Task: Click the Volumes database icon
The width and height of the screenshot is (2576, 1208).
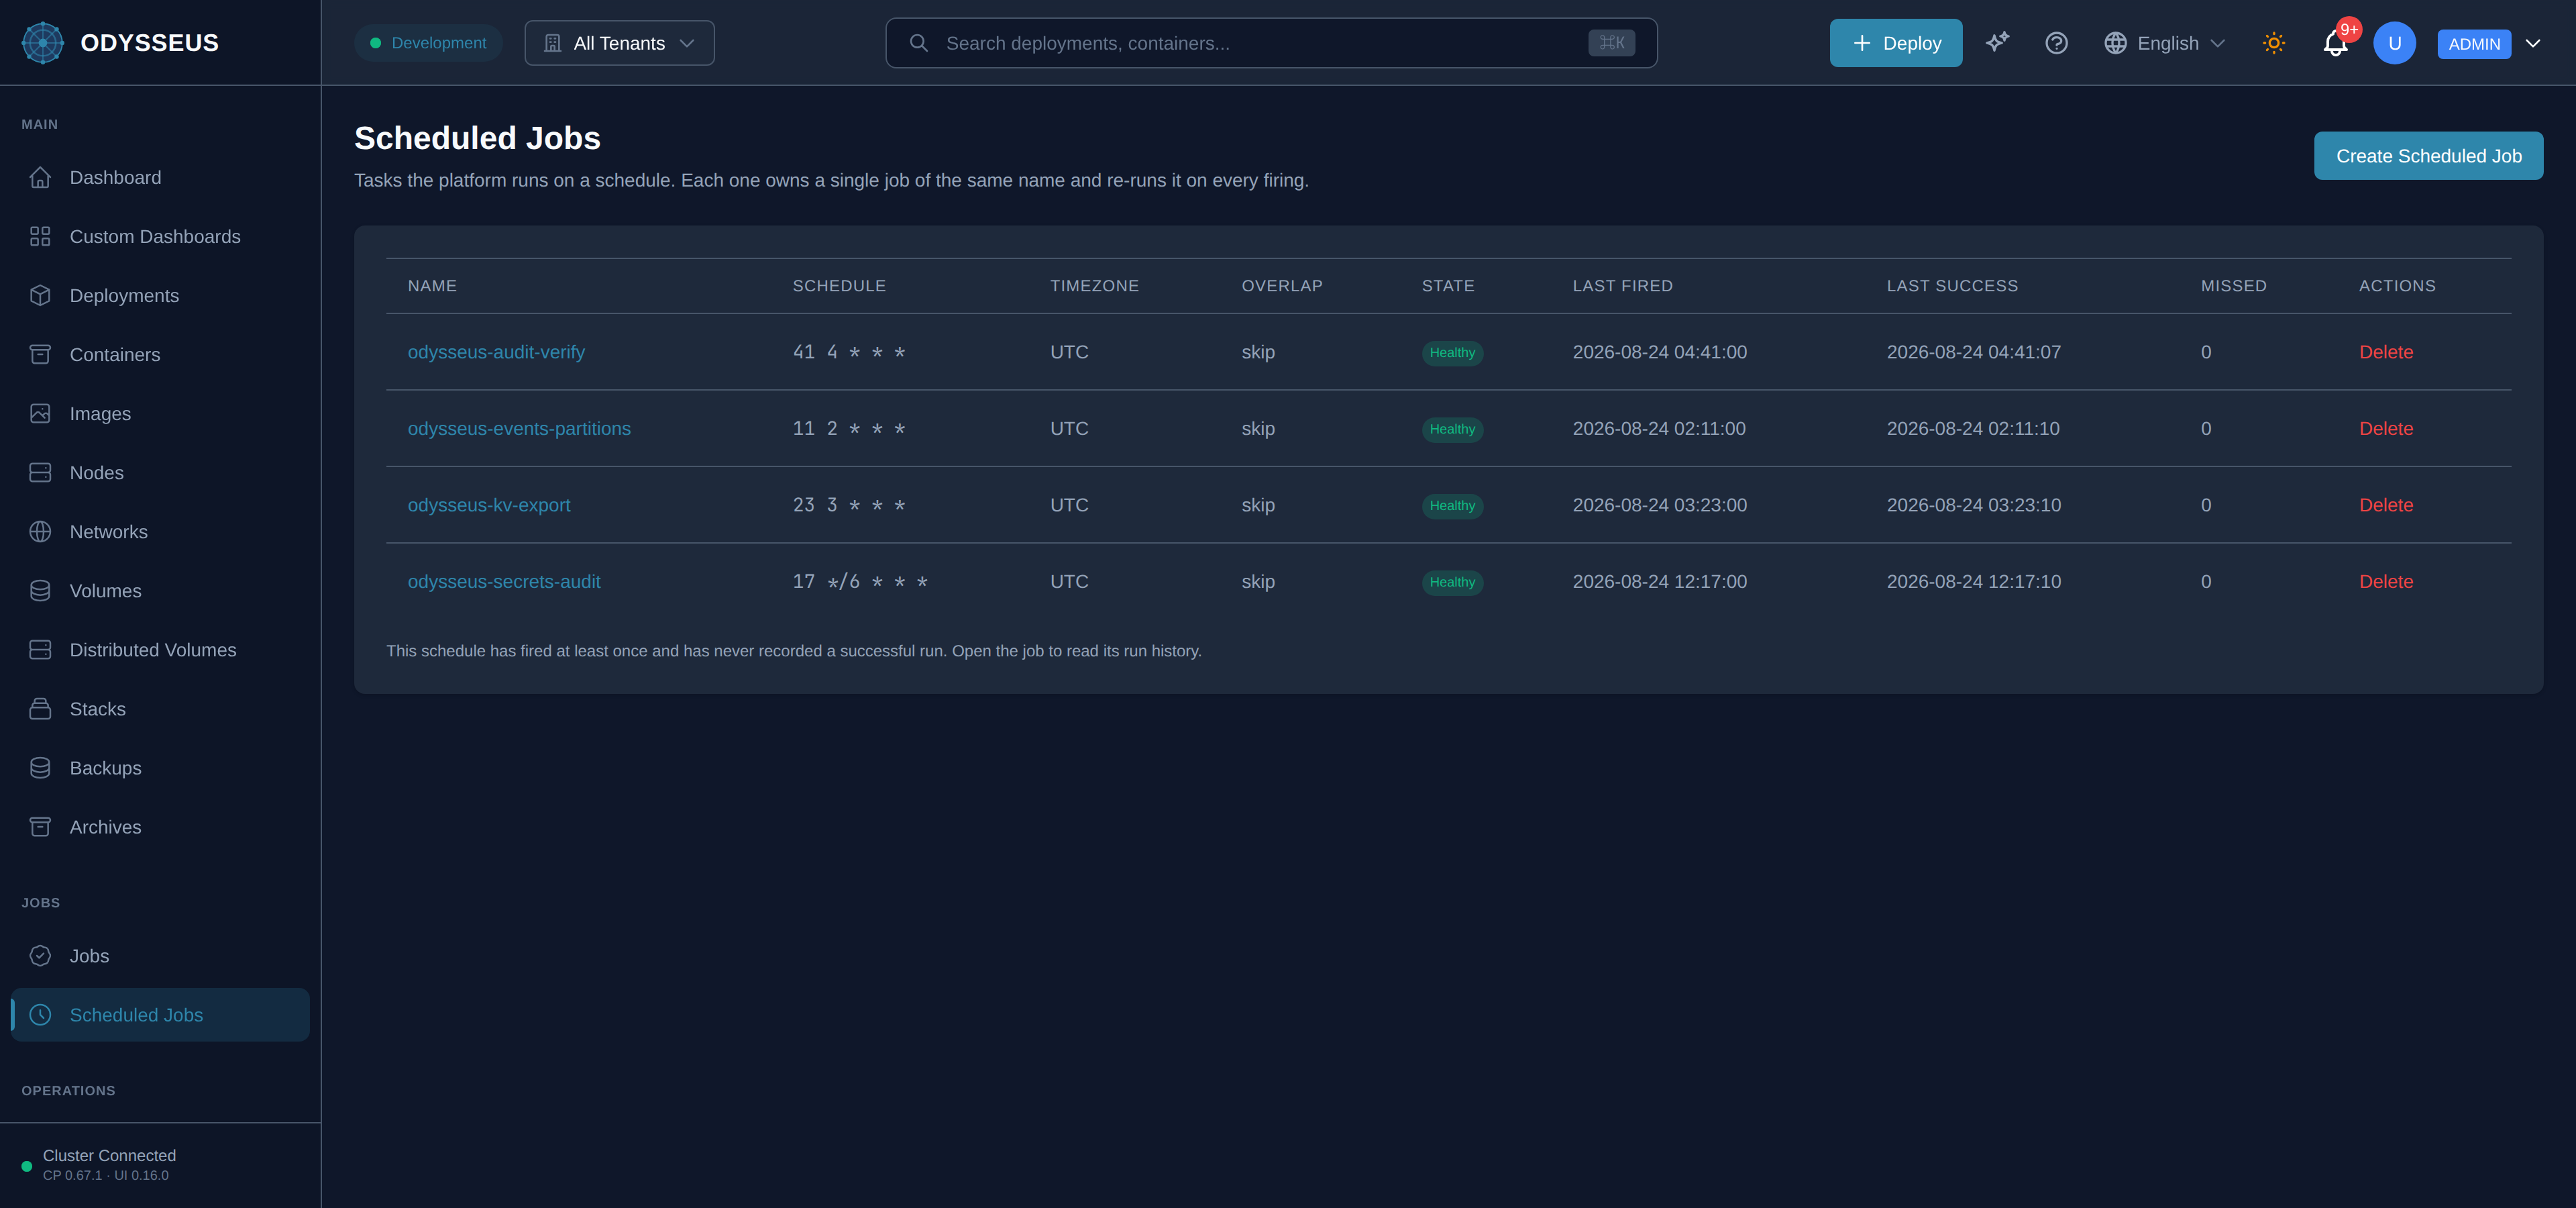Action: (40, 590)
